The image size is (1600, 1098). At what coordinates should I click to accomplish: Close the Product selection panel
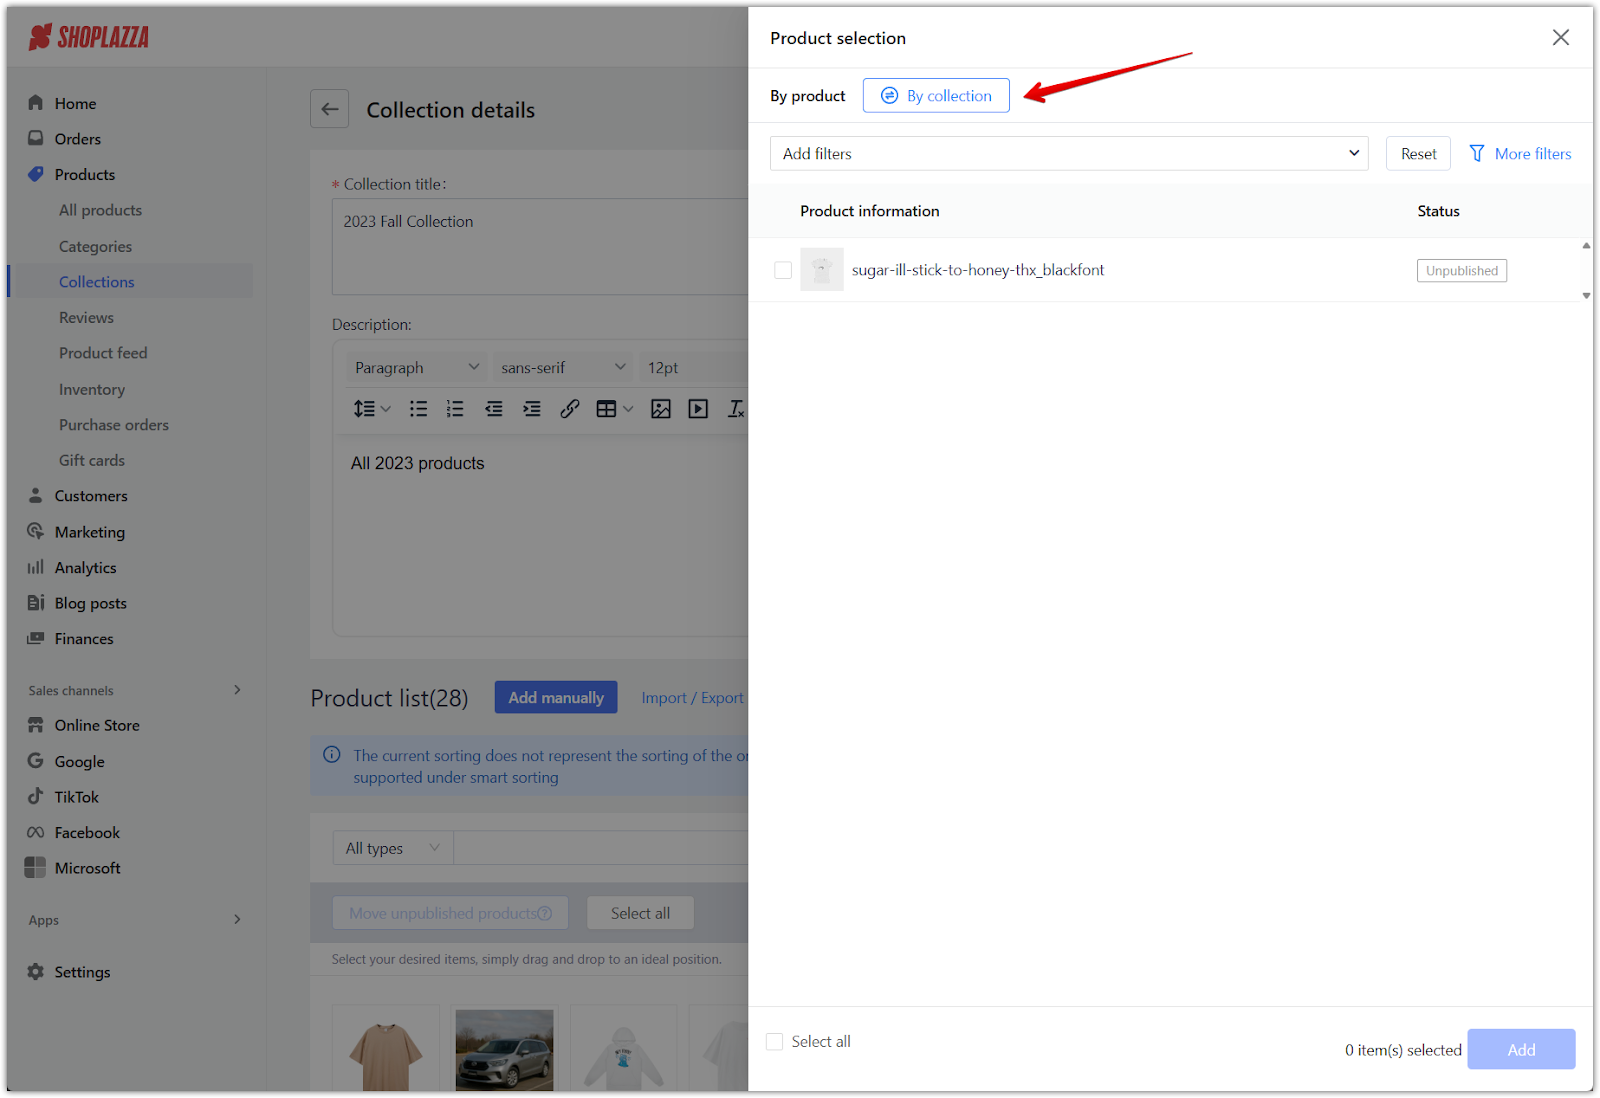[1560, 38]
